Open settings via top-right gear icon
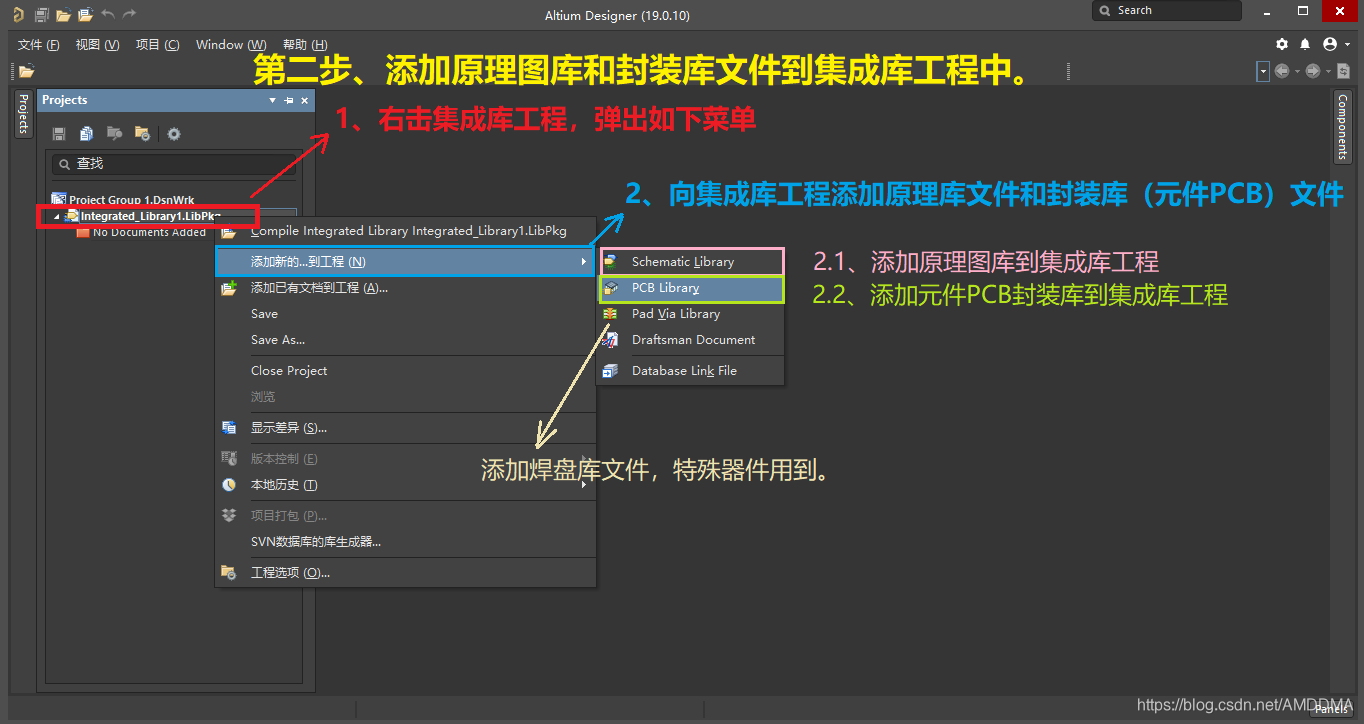 point(1282,45)
